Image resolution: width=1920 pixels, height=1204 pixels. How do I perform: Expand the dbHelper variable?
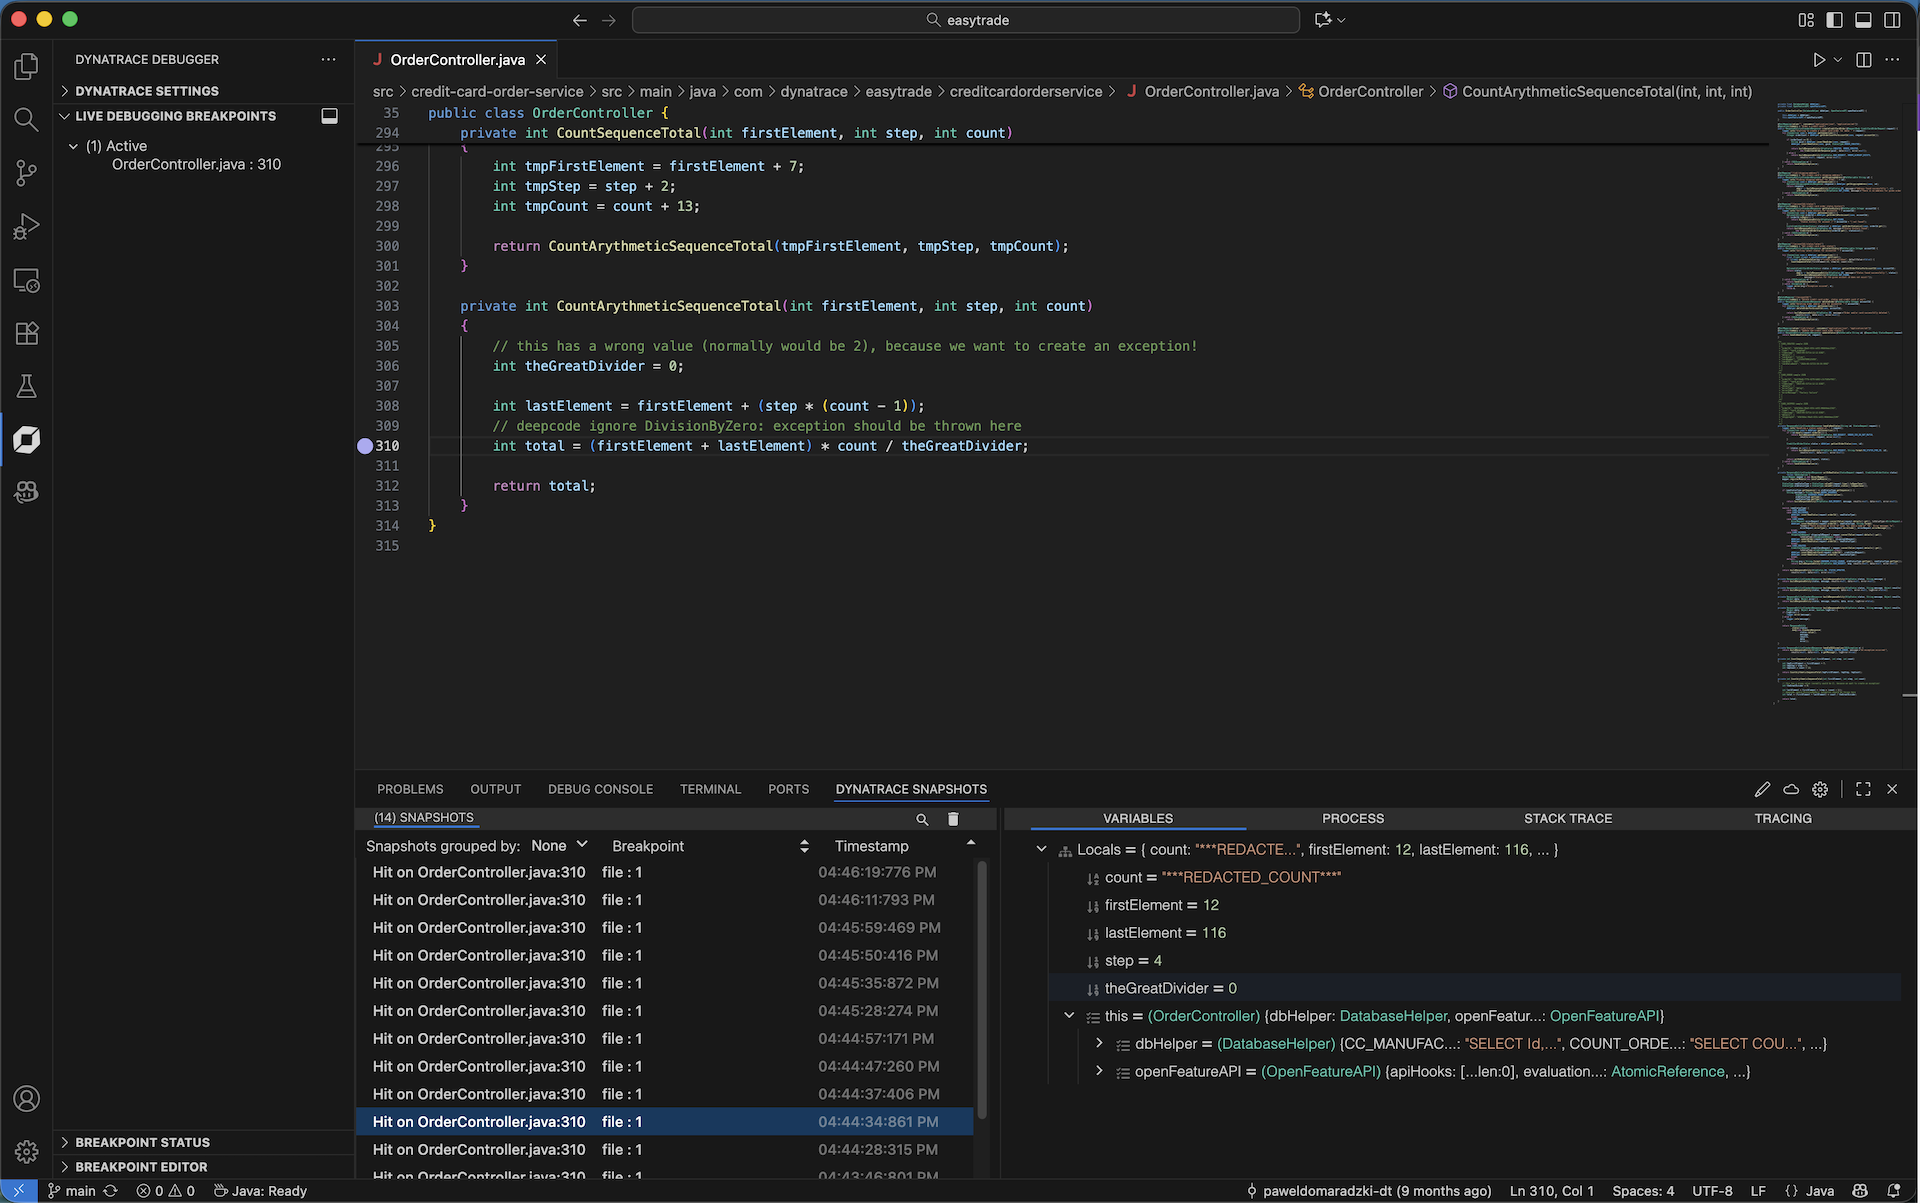point(1099,1043)
